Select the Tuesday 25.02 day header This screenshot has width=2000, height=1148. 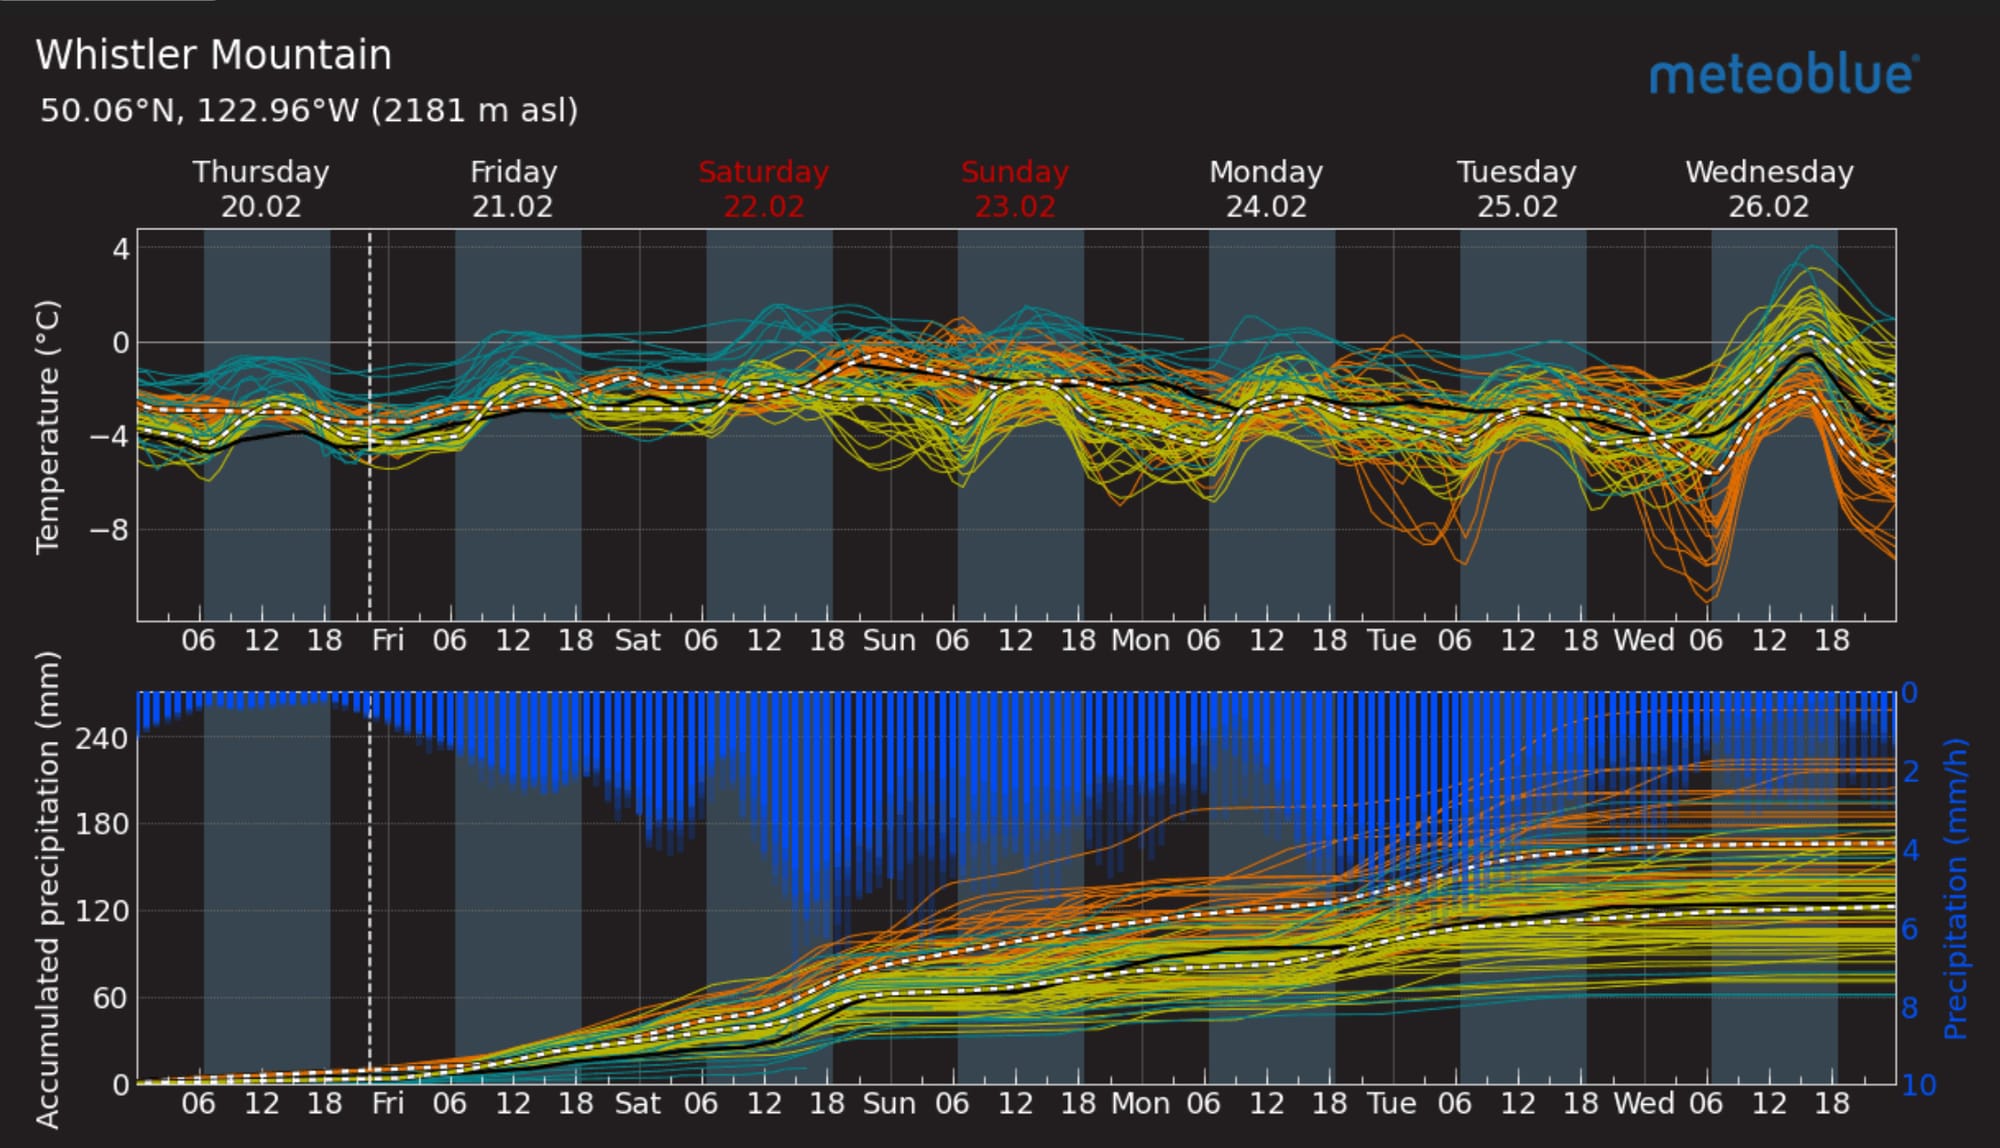1517,189
